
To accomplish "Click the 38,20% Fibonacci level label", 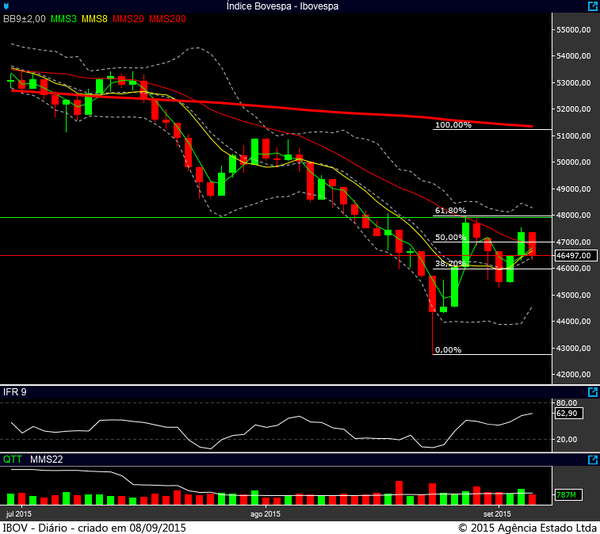I will click(x=450, y=263).
